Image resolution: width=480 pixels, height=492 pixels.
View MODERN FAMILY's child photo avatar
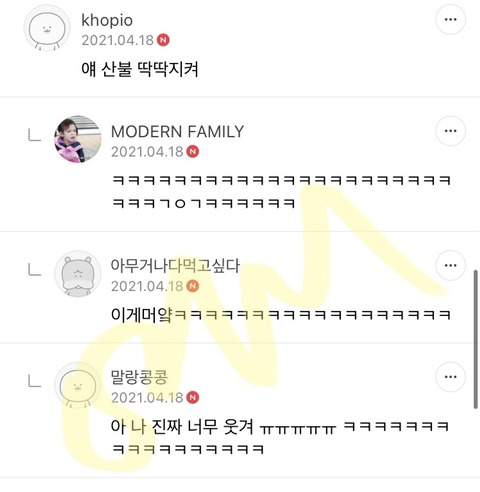78,139
